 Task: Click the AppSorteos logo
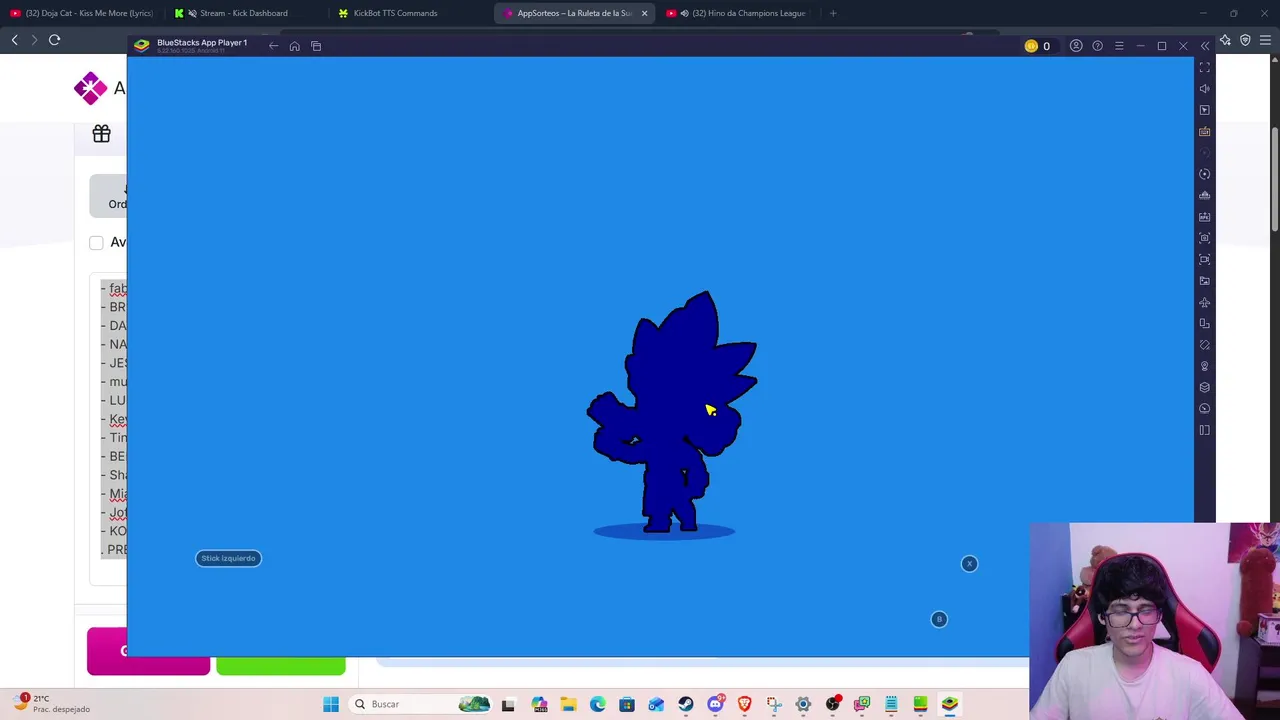point(91,88)
